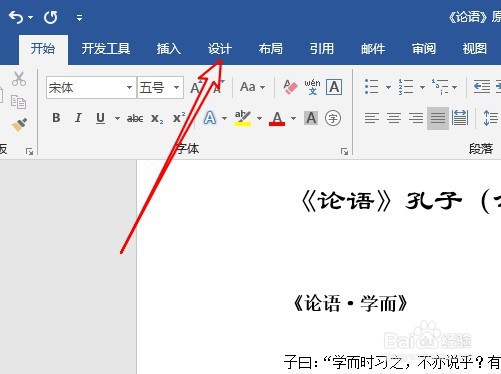
Task: Expand numbering library dropdown arrow
Action: point(422,87)
